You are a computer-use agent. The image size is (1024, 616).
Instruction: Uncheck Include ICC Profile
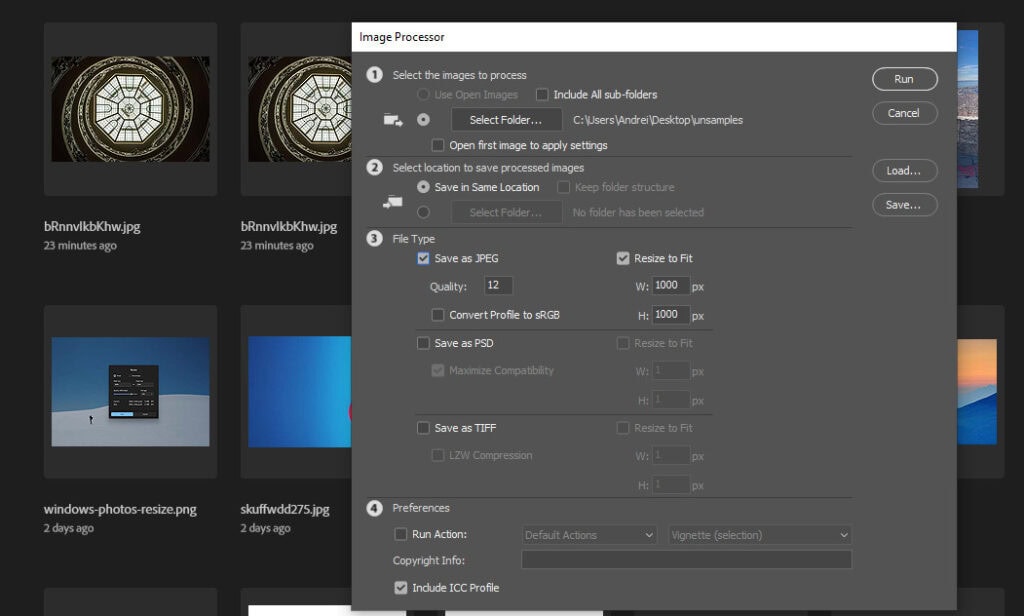(401, 587)
